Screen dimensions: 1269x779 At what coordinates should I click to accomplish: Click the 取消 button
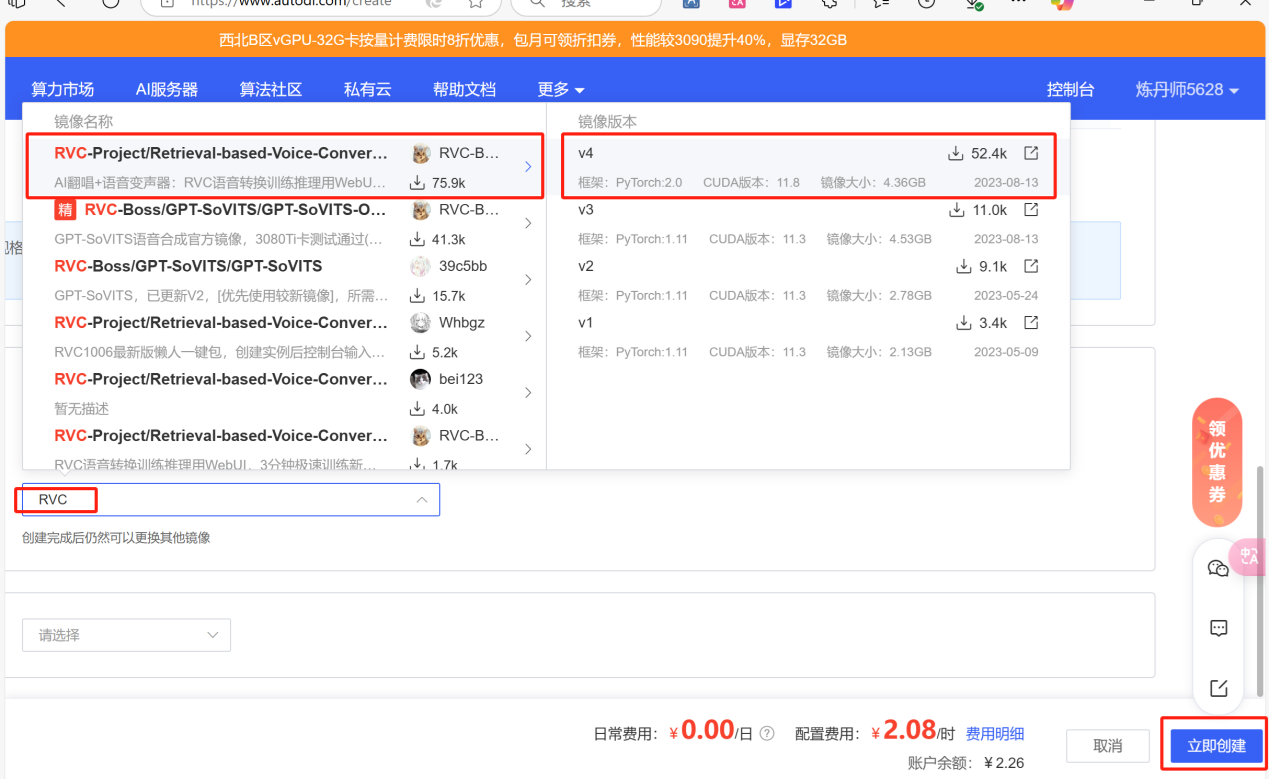pyautogui.click(x=1107, y=746)
